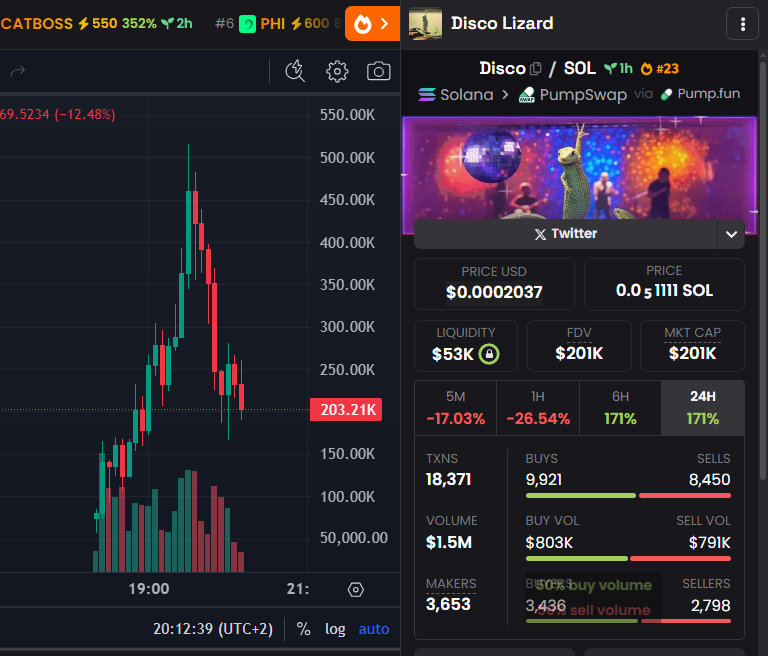Click the buys versus sells ratio bar

[628, 496]
